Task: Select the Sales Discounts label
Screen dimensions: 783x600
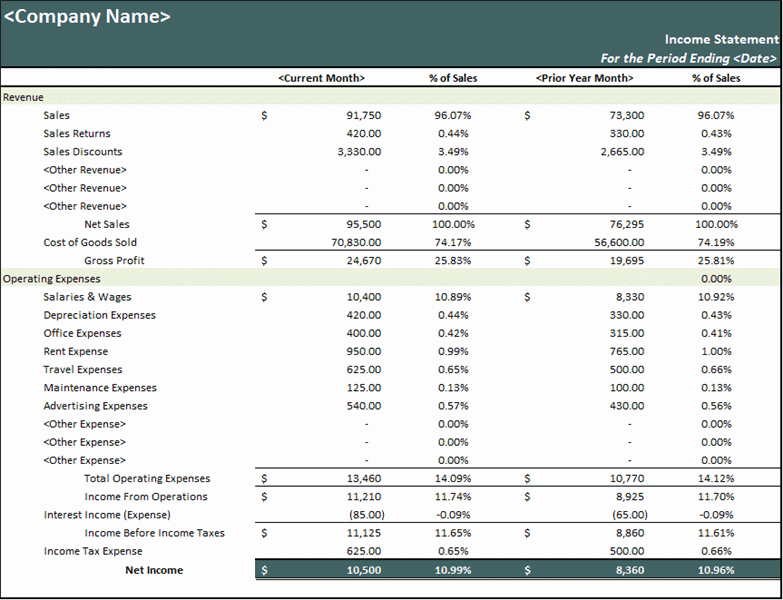Action: [x=83, y=152]
